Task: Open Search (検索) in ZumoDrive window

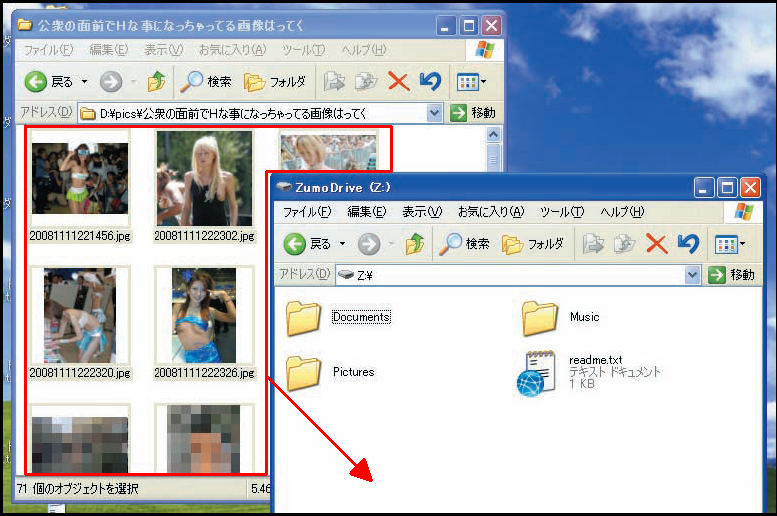Action: coord(464,243)
